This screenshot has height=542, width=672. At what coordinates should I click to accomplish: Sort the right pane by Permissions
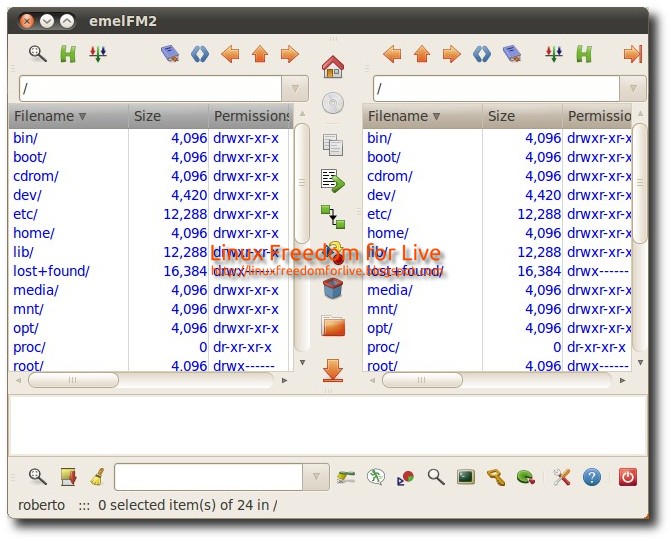(597, 116)
